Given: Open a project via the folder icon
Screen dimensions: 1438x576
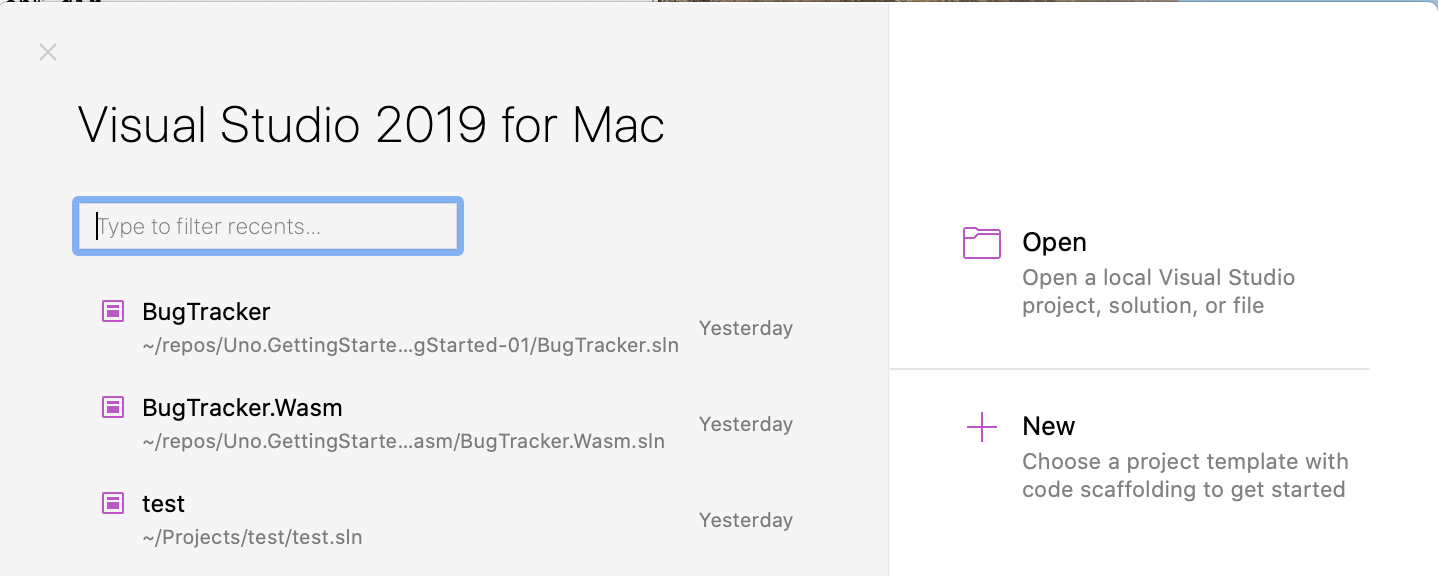Looking at the screenshot, I should click(981, 242).
